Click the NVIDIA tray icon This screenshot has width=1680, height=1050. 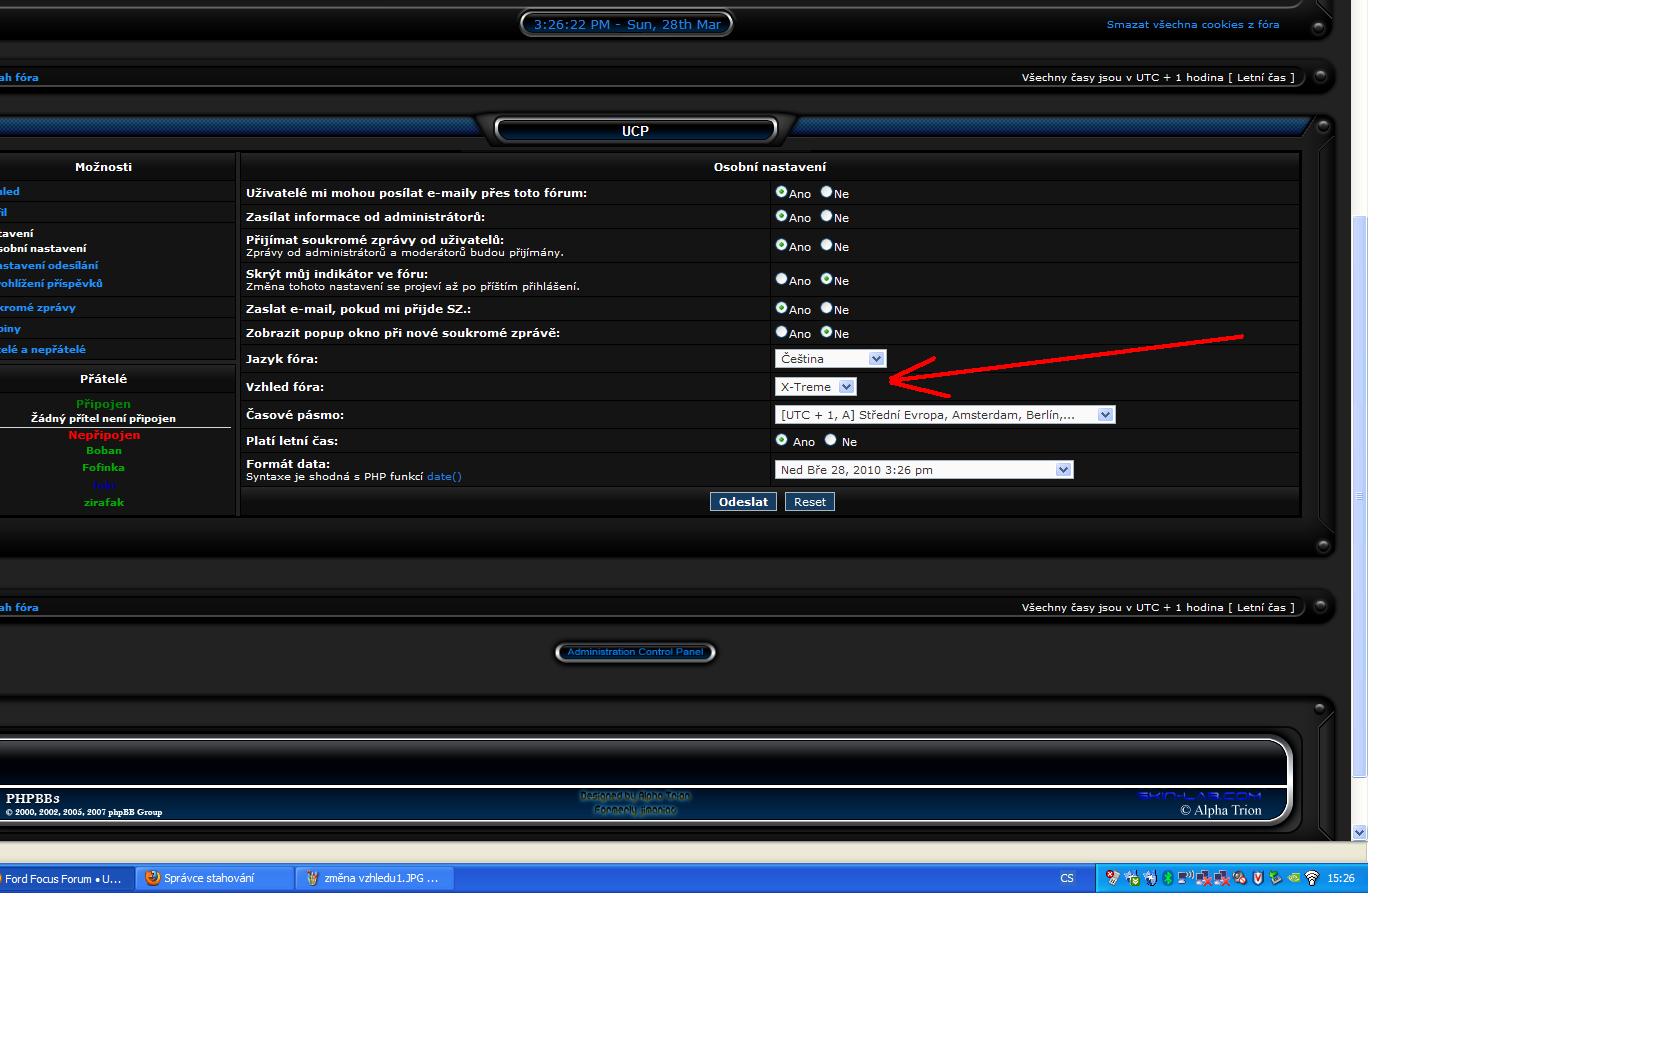[1294, 878]
